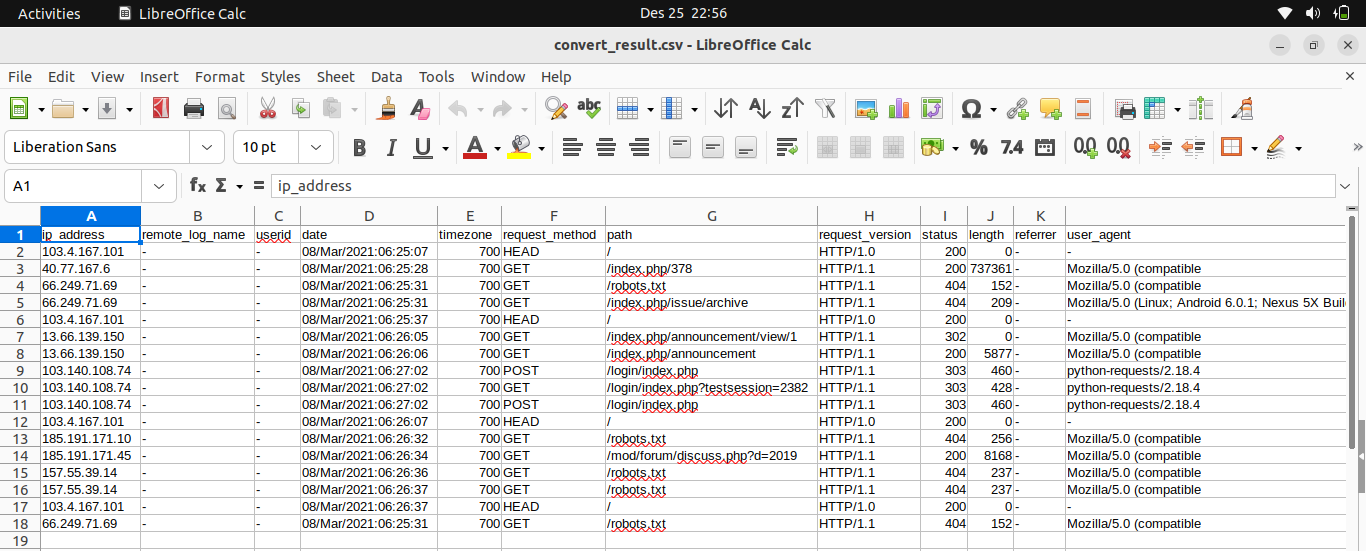This screenshot has width=1366, height=551.
Task: Toggle Wrap Text
Action: click(x=787, y=147)
